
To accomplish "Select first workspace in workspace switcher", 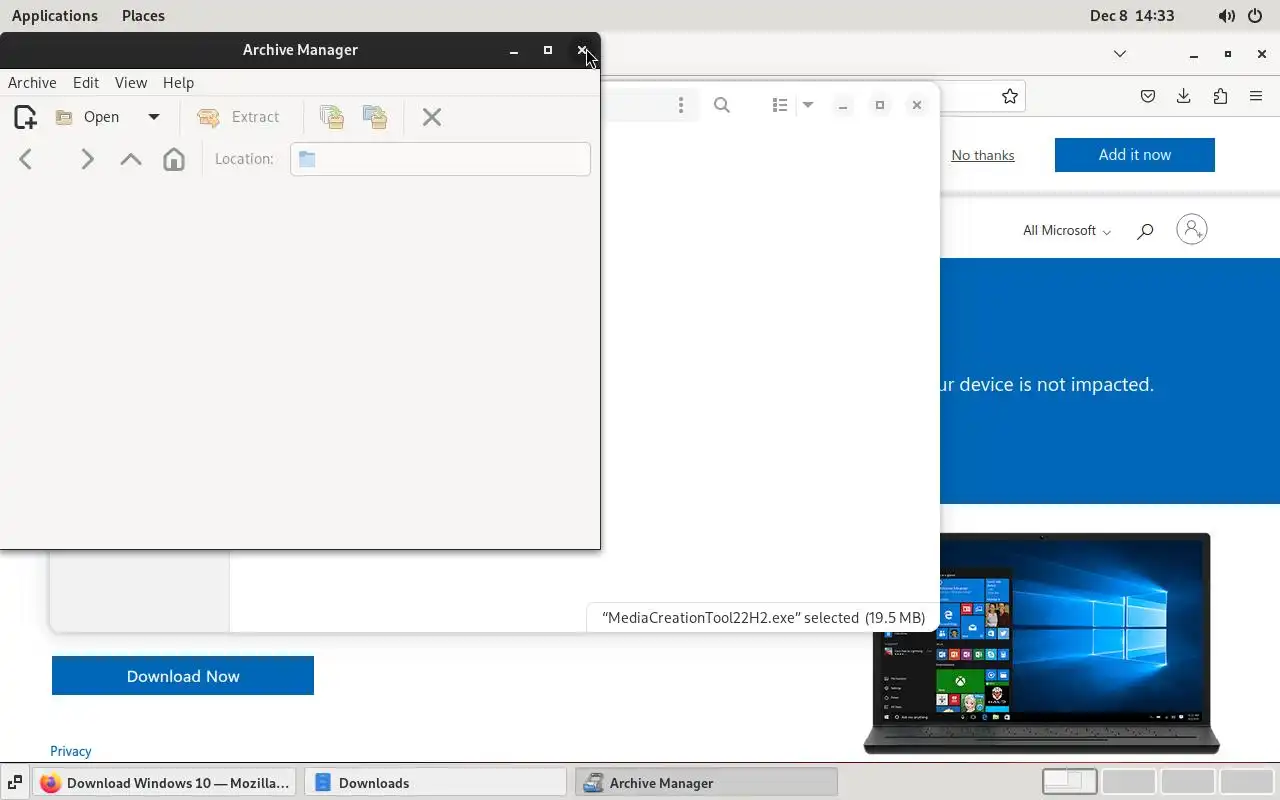I will [1070, 782].
